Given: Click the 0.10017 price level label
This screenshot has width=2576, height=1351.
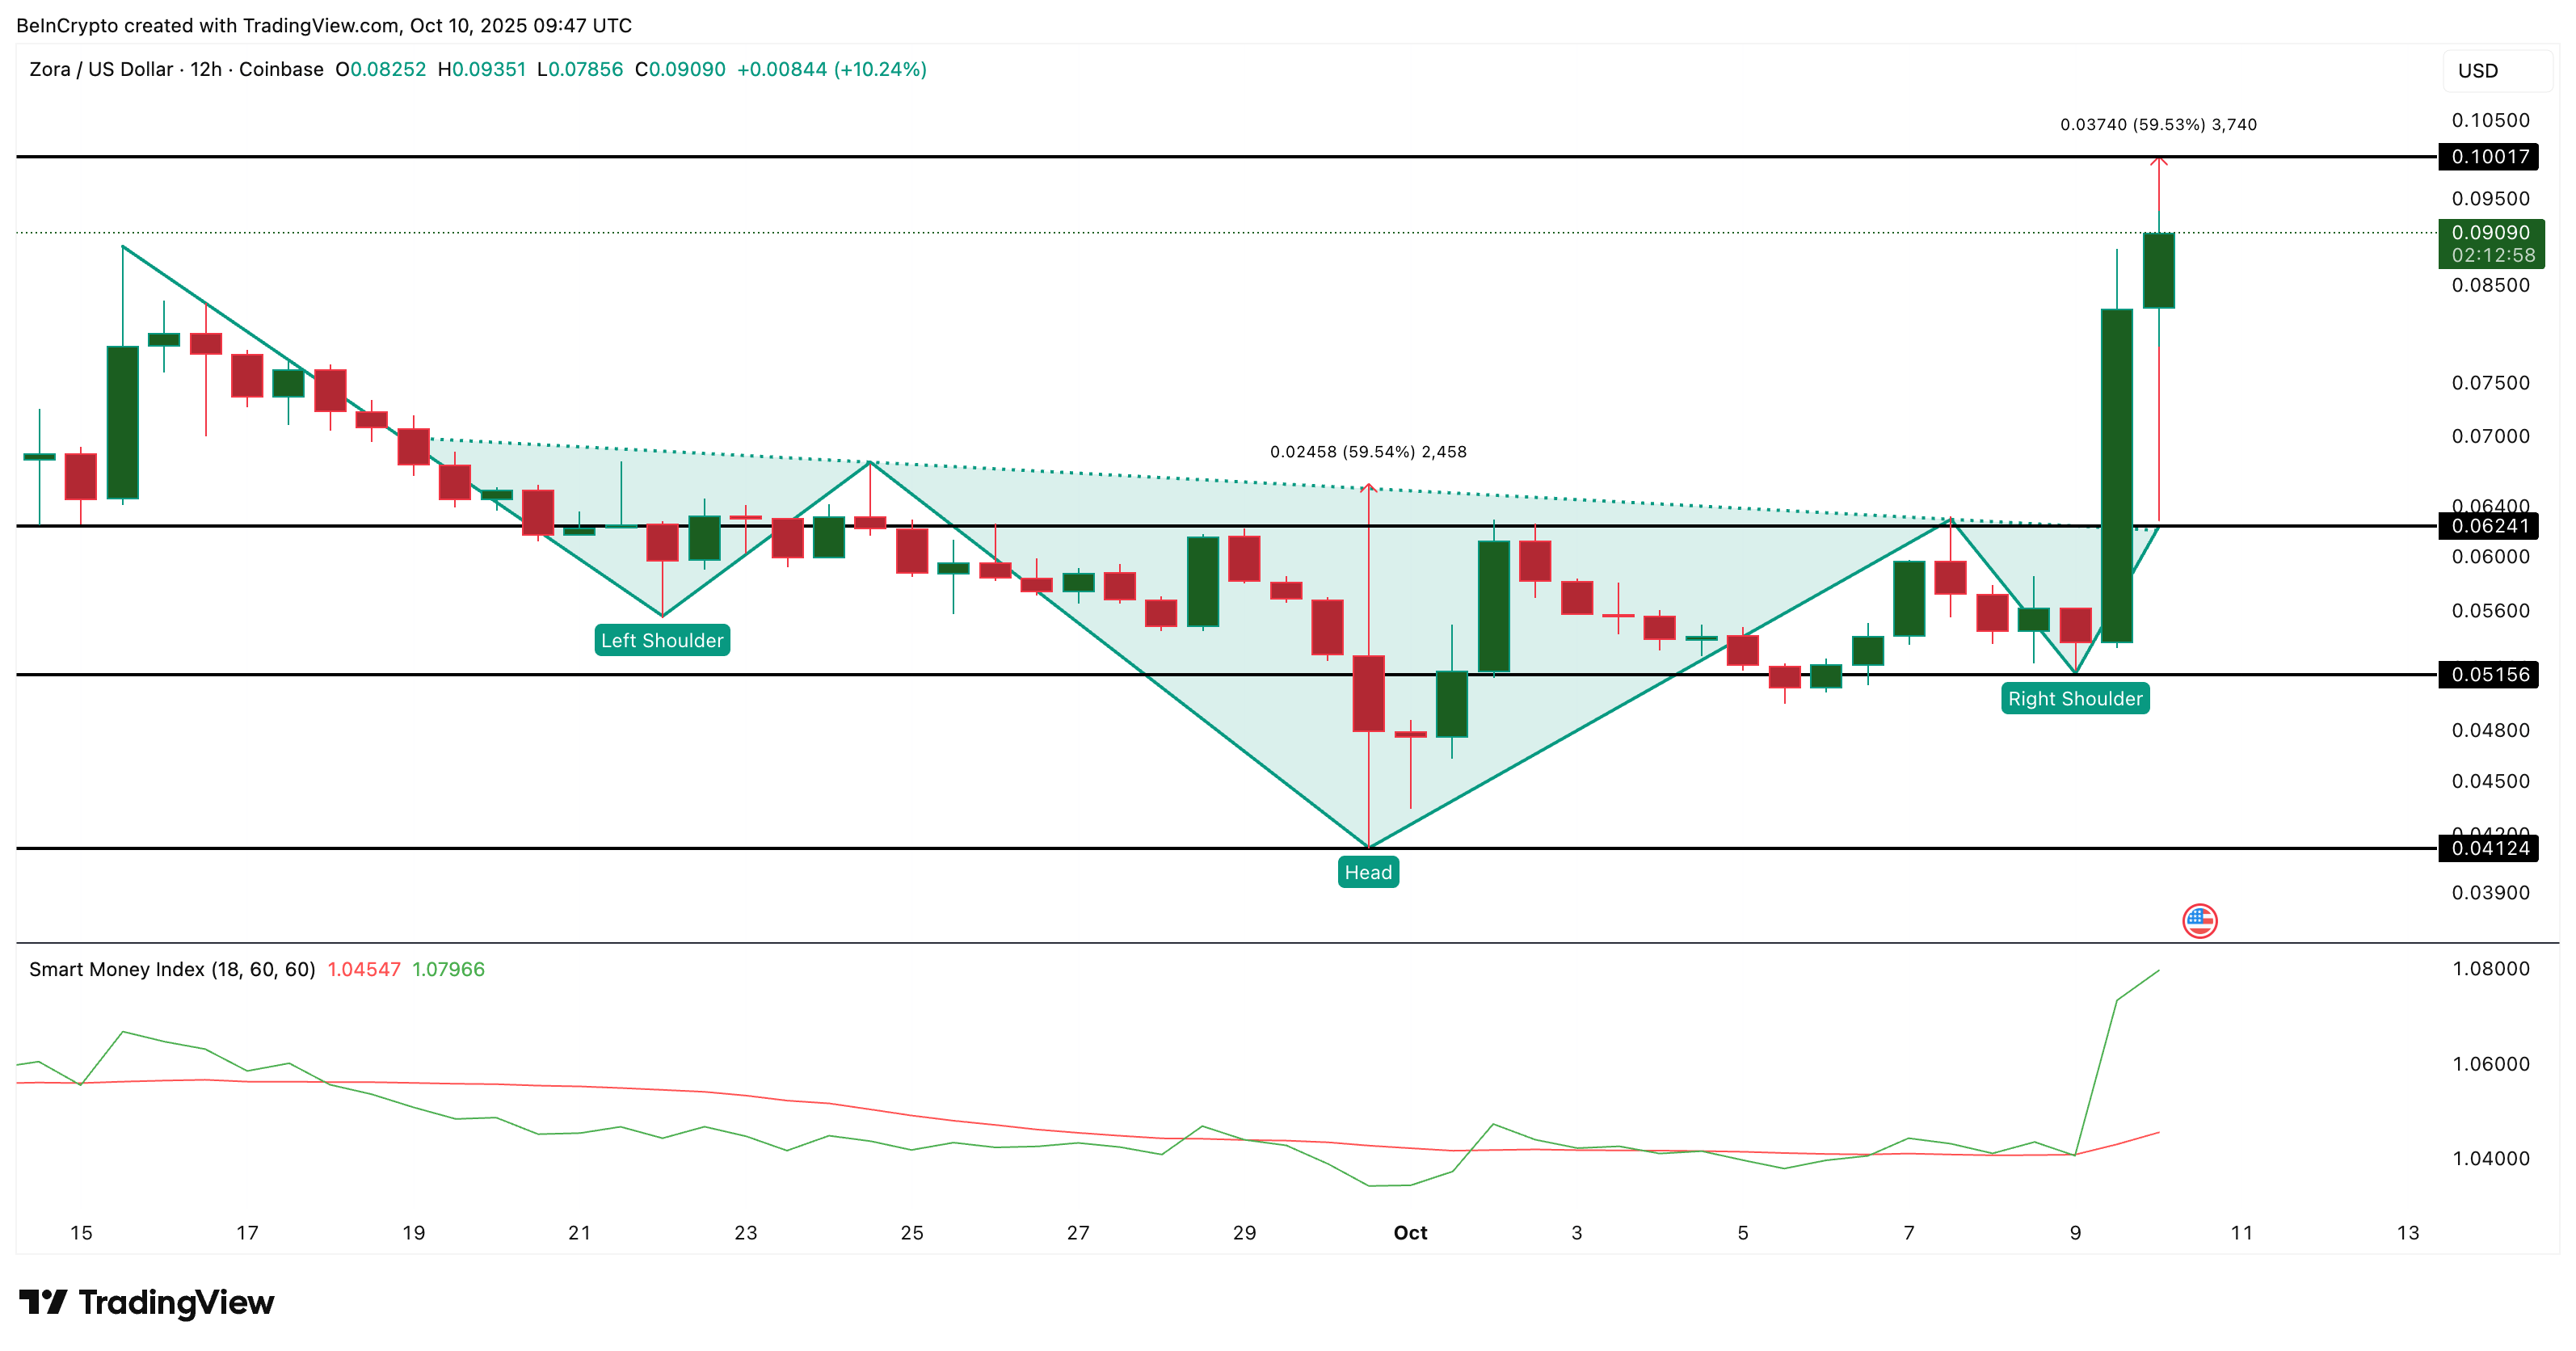Looking at the screenshot, I should coord(2490,157).
